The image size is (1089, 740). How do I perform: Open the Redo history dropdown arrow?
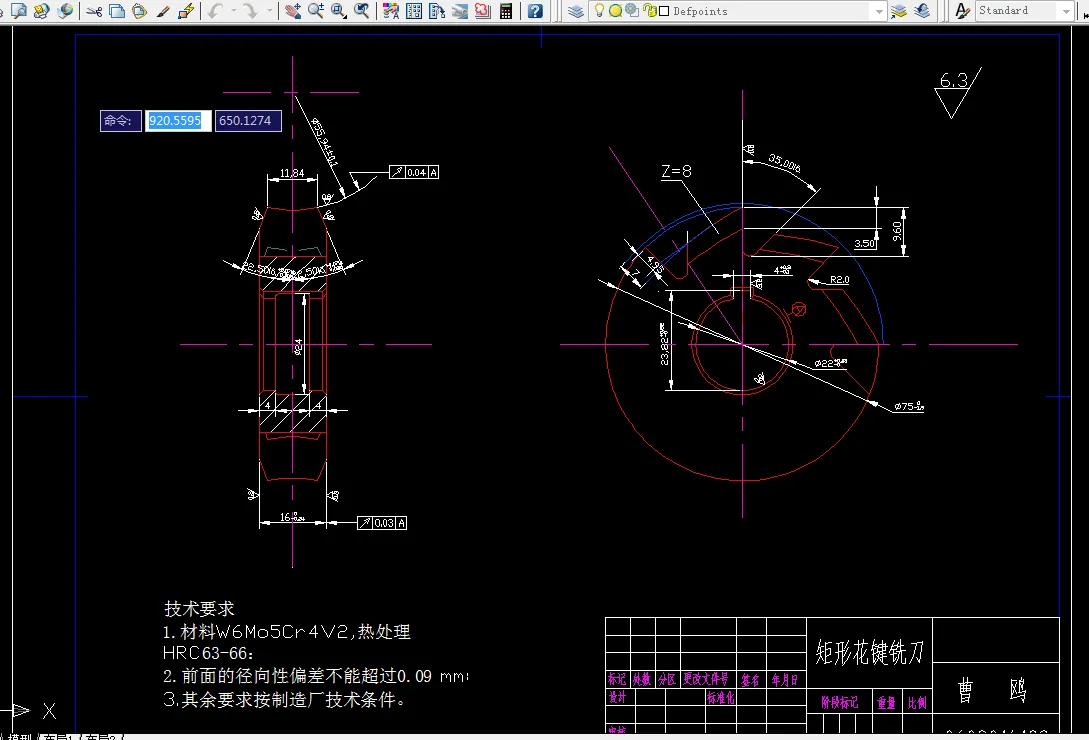tap(269, 10)
